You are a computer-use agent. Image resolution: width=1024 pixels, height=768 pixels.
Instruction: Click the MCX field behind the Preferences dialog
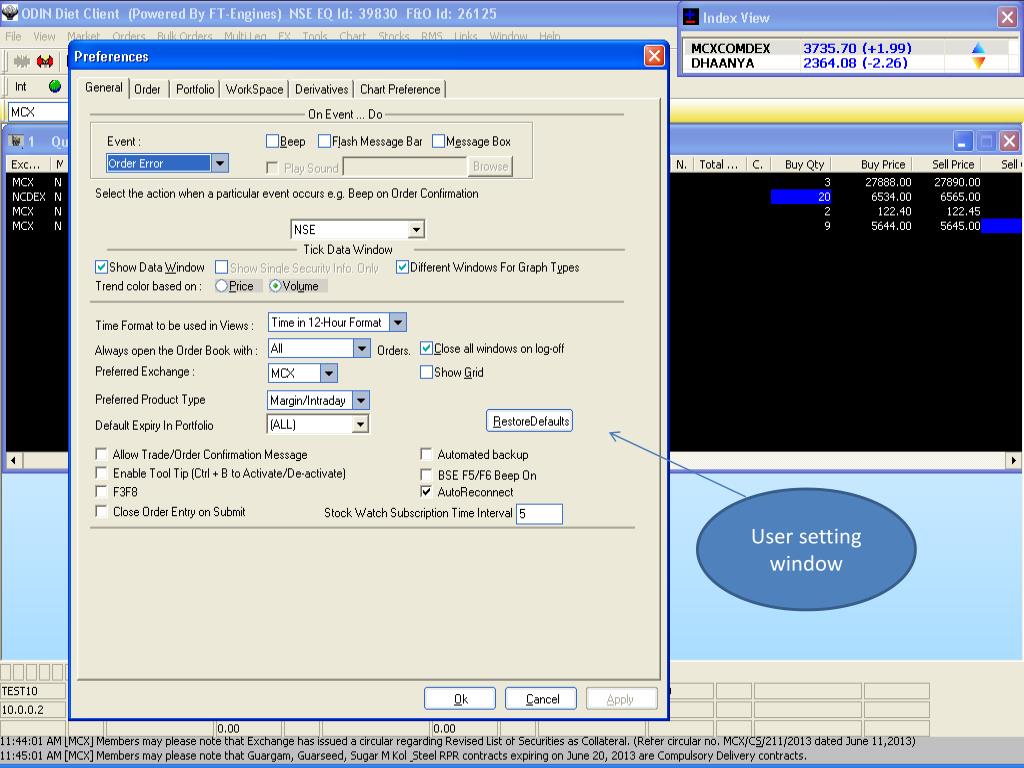point(38,112)
